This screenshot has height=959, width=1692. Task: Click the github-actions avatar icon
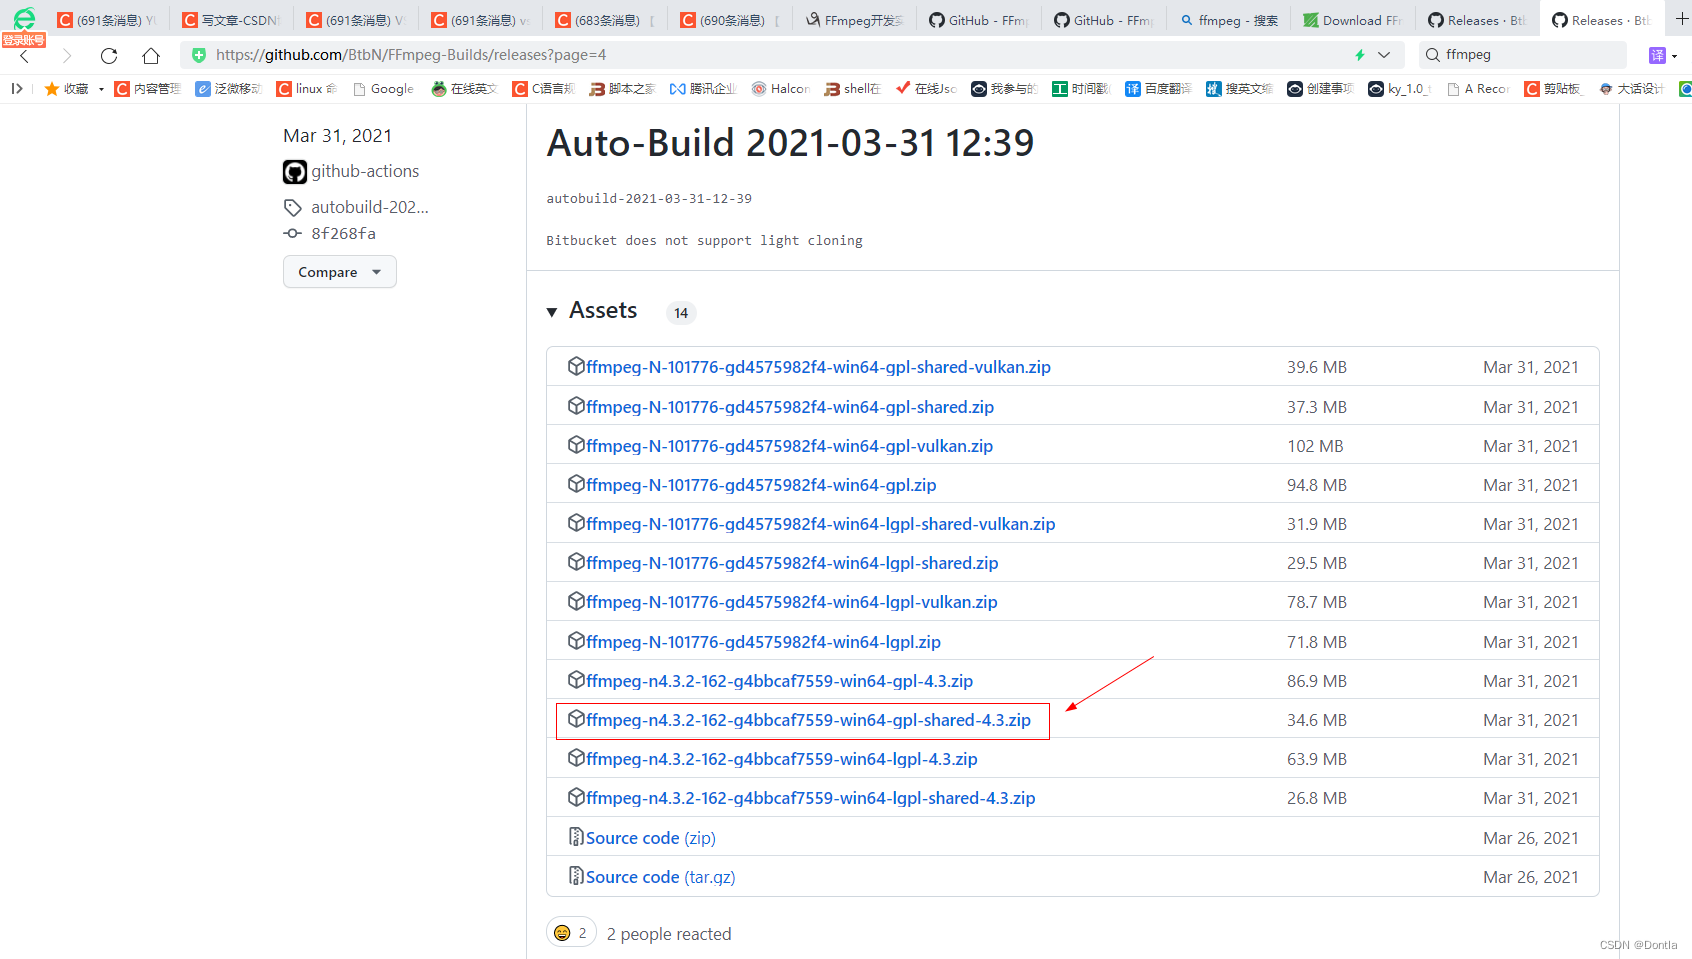pos(295,172)
